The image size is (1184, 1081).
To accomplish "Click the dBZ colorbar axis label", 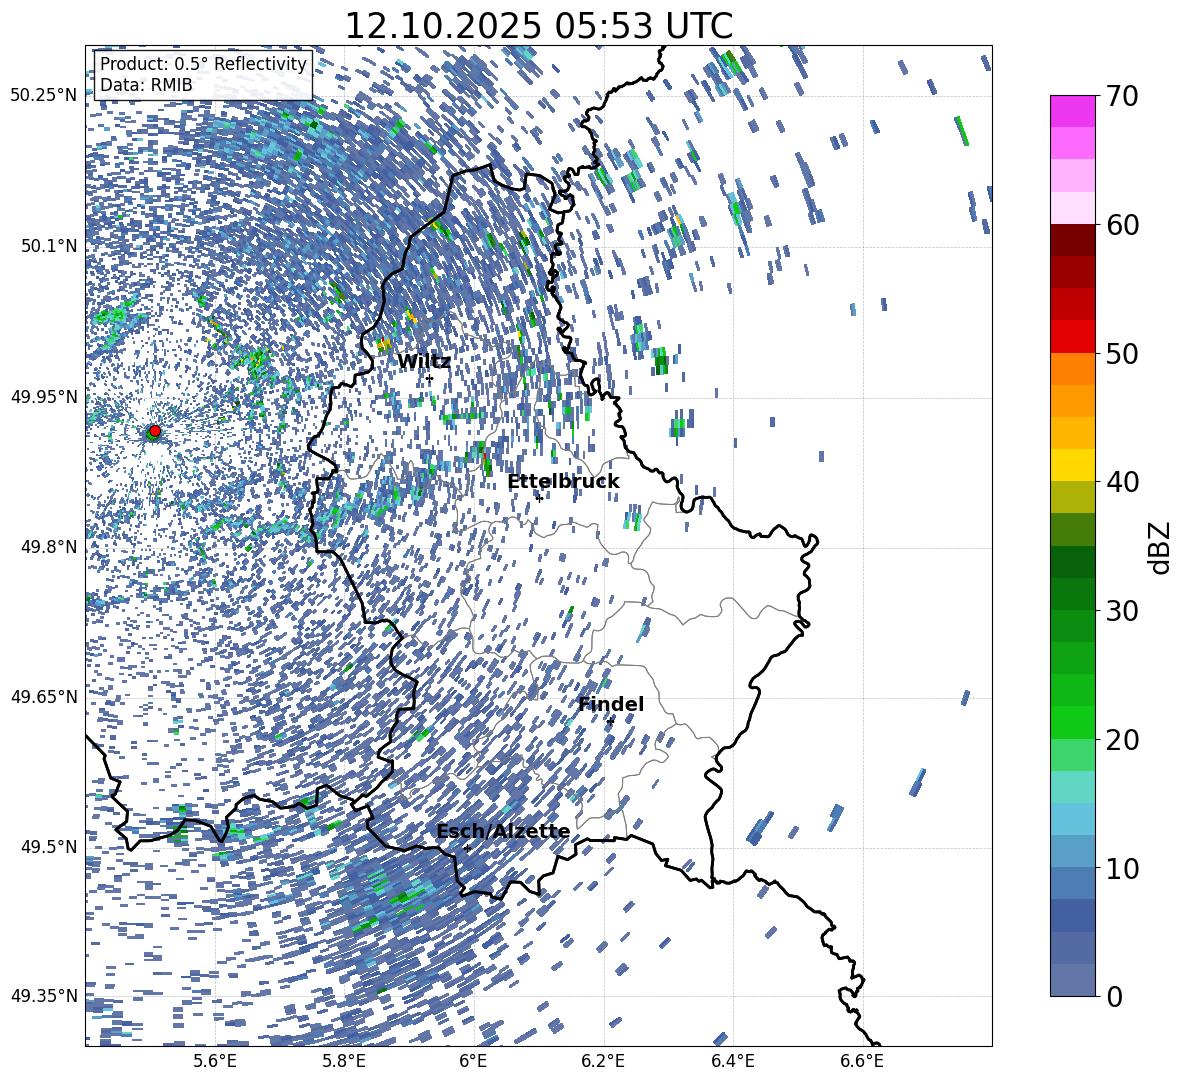I will pyautogui.click(x=1161, y=547).
